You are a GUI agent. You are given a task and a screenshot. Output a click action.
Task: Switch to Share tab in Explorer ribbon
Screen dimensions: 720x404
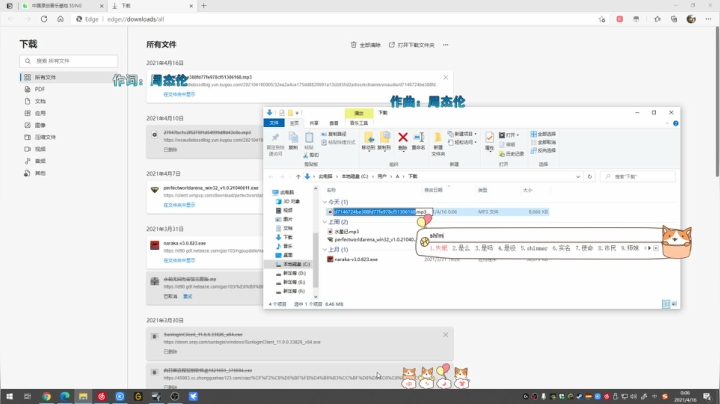pos(314,123)
